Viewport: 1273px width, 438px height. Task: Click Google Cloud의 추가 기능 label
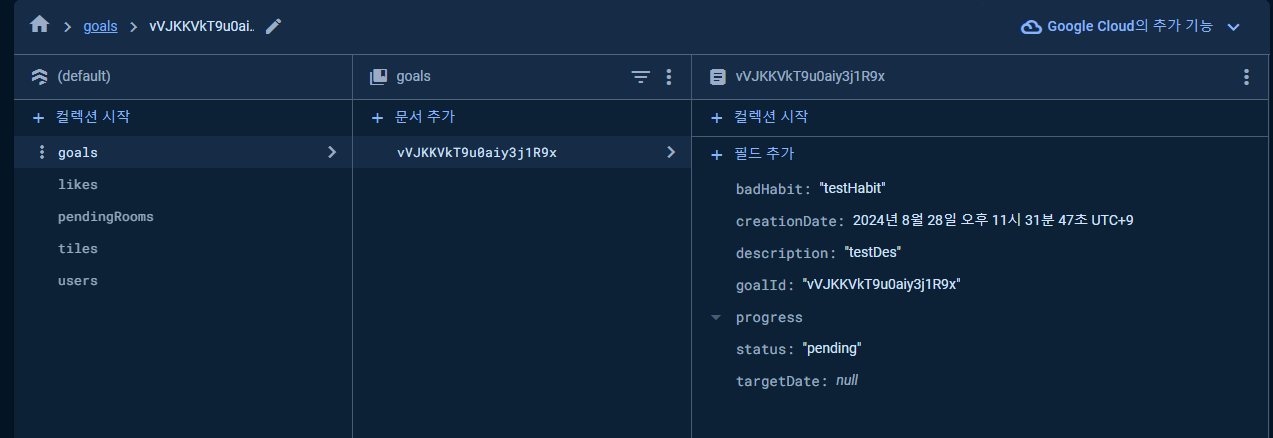pos(1130,27)
